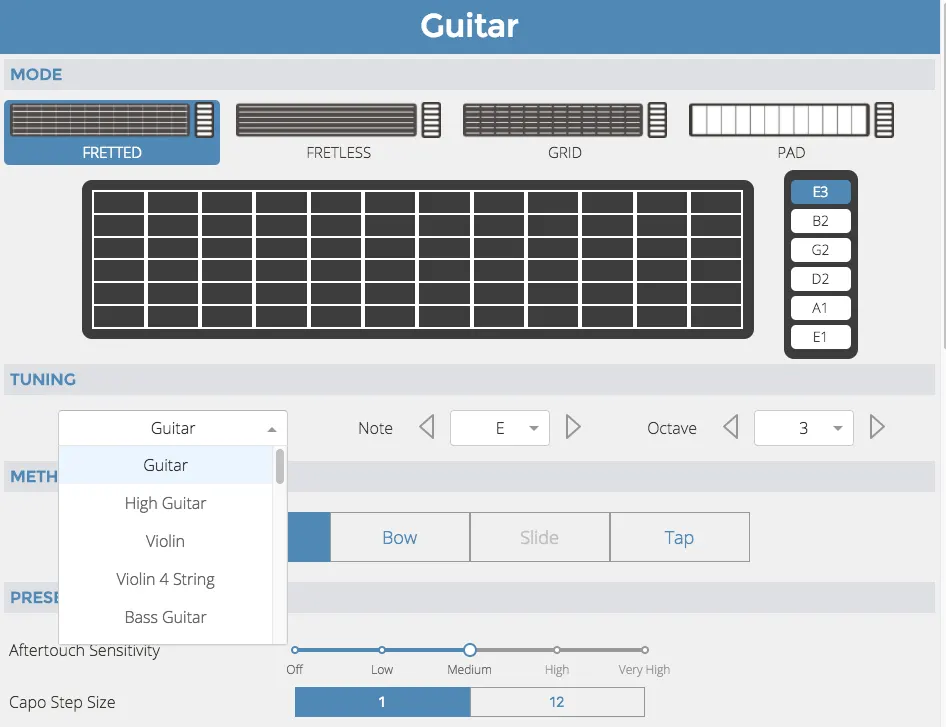
Task: Select the Bow method
Action: coord(400,537)
